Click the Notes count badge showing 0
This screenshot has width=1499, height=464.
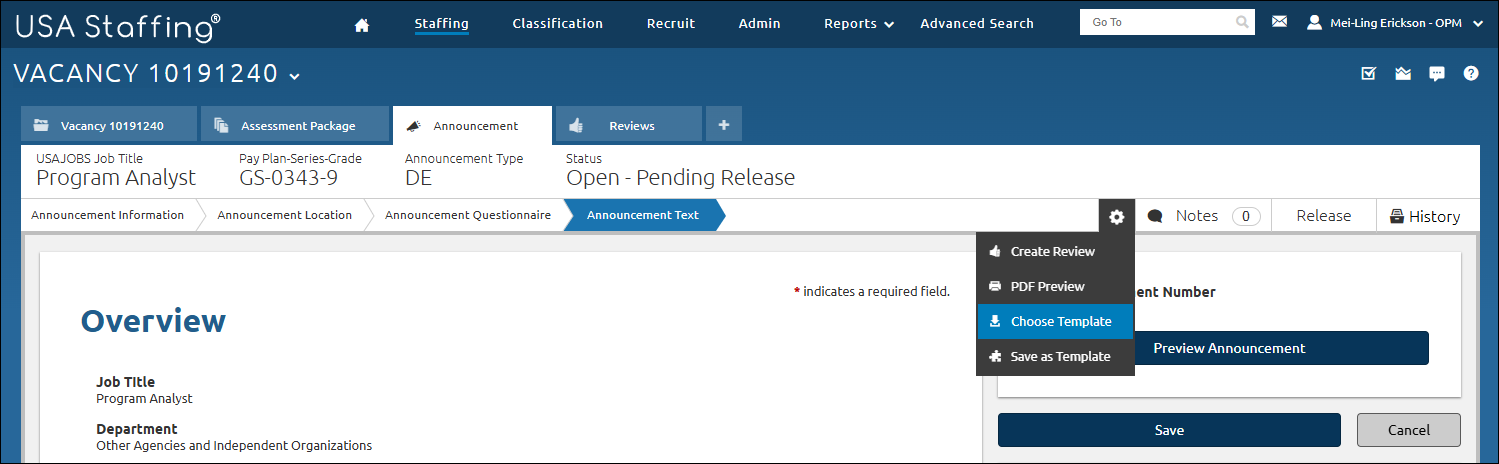1245,215
